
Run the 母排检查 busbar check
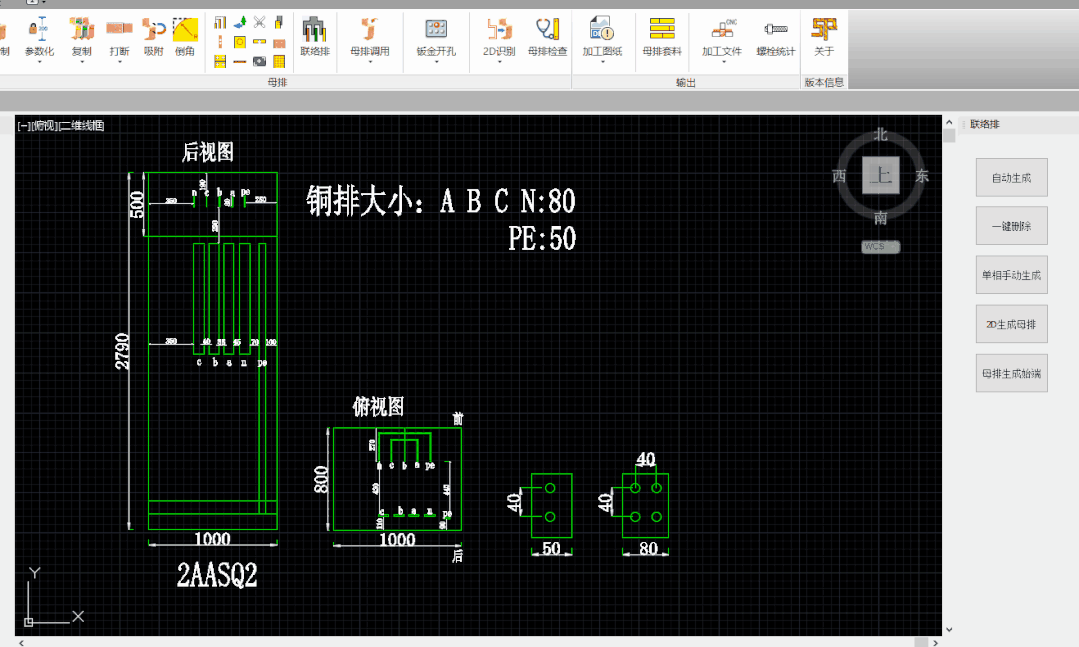click(x=547, y=36)
